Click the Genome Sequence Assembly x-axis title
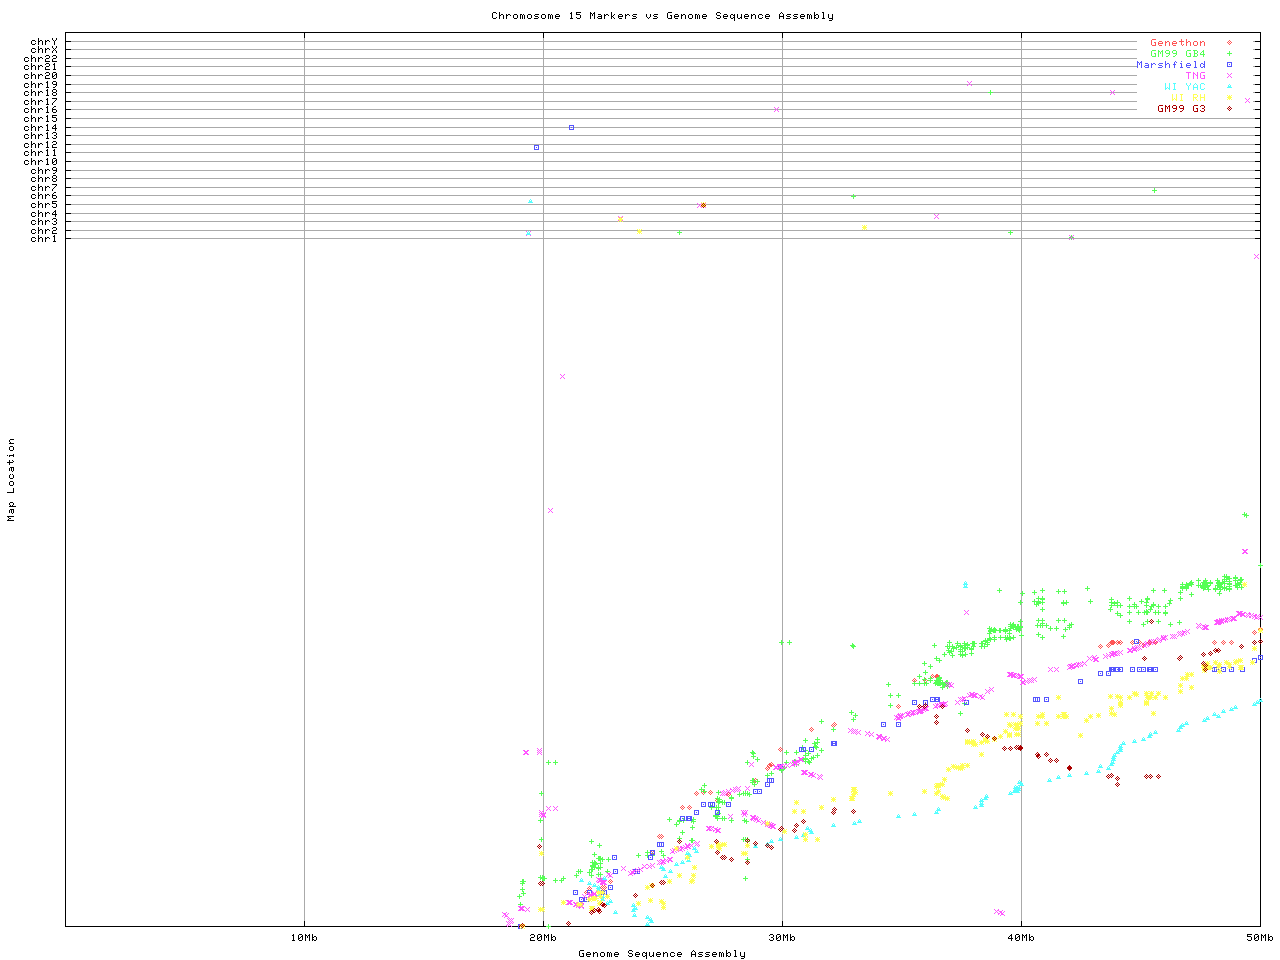This screenshot has width=1280, height=960. coord(662,954)
